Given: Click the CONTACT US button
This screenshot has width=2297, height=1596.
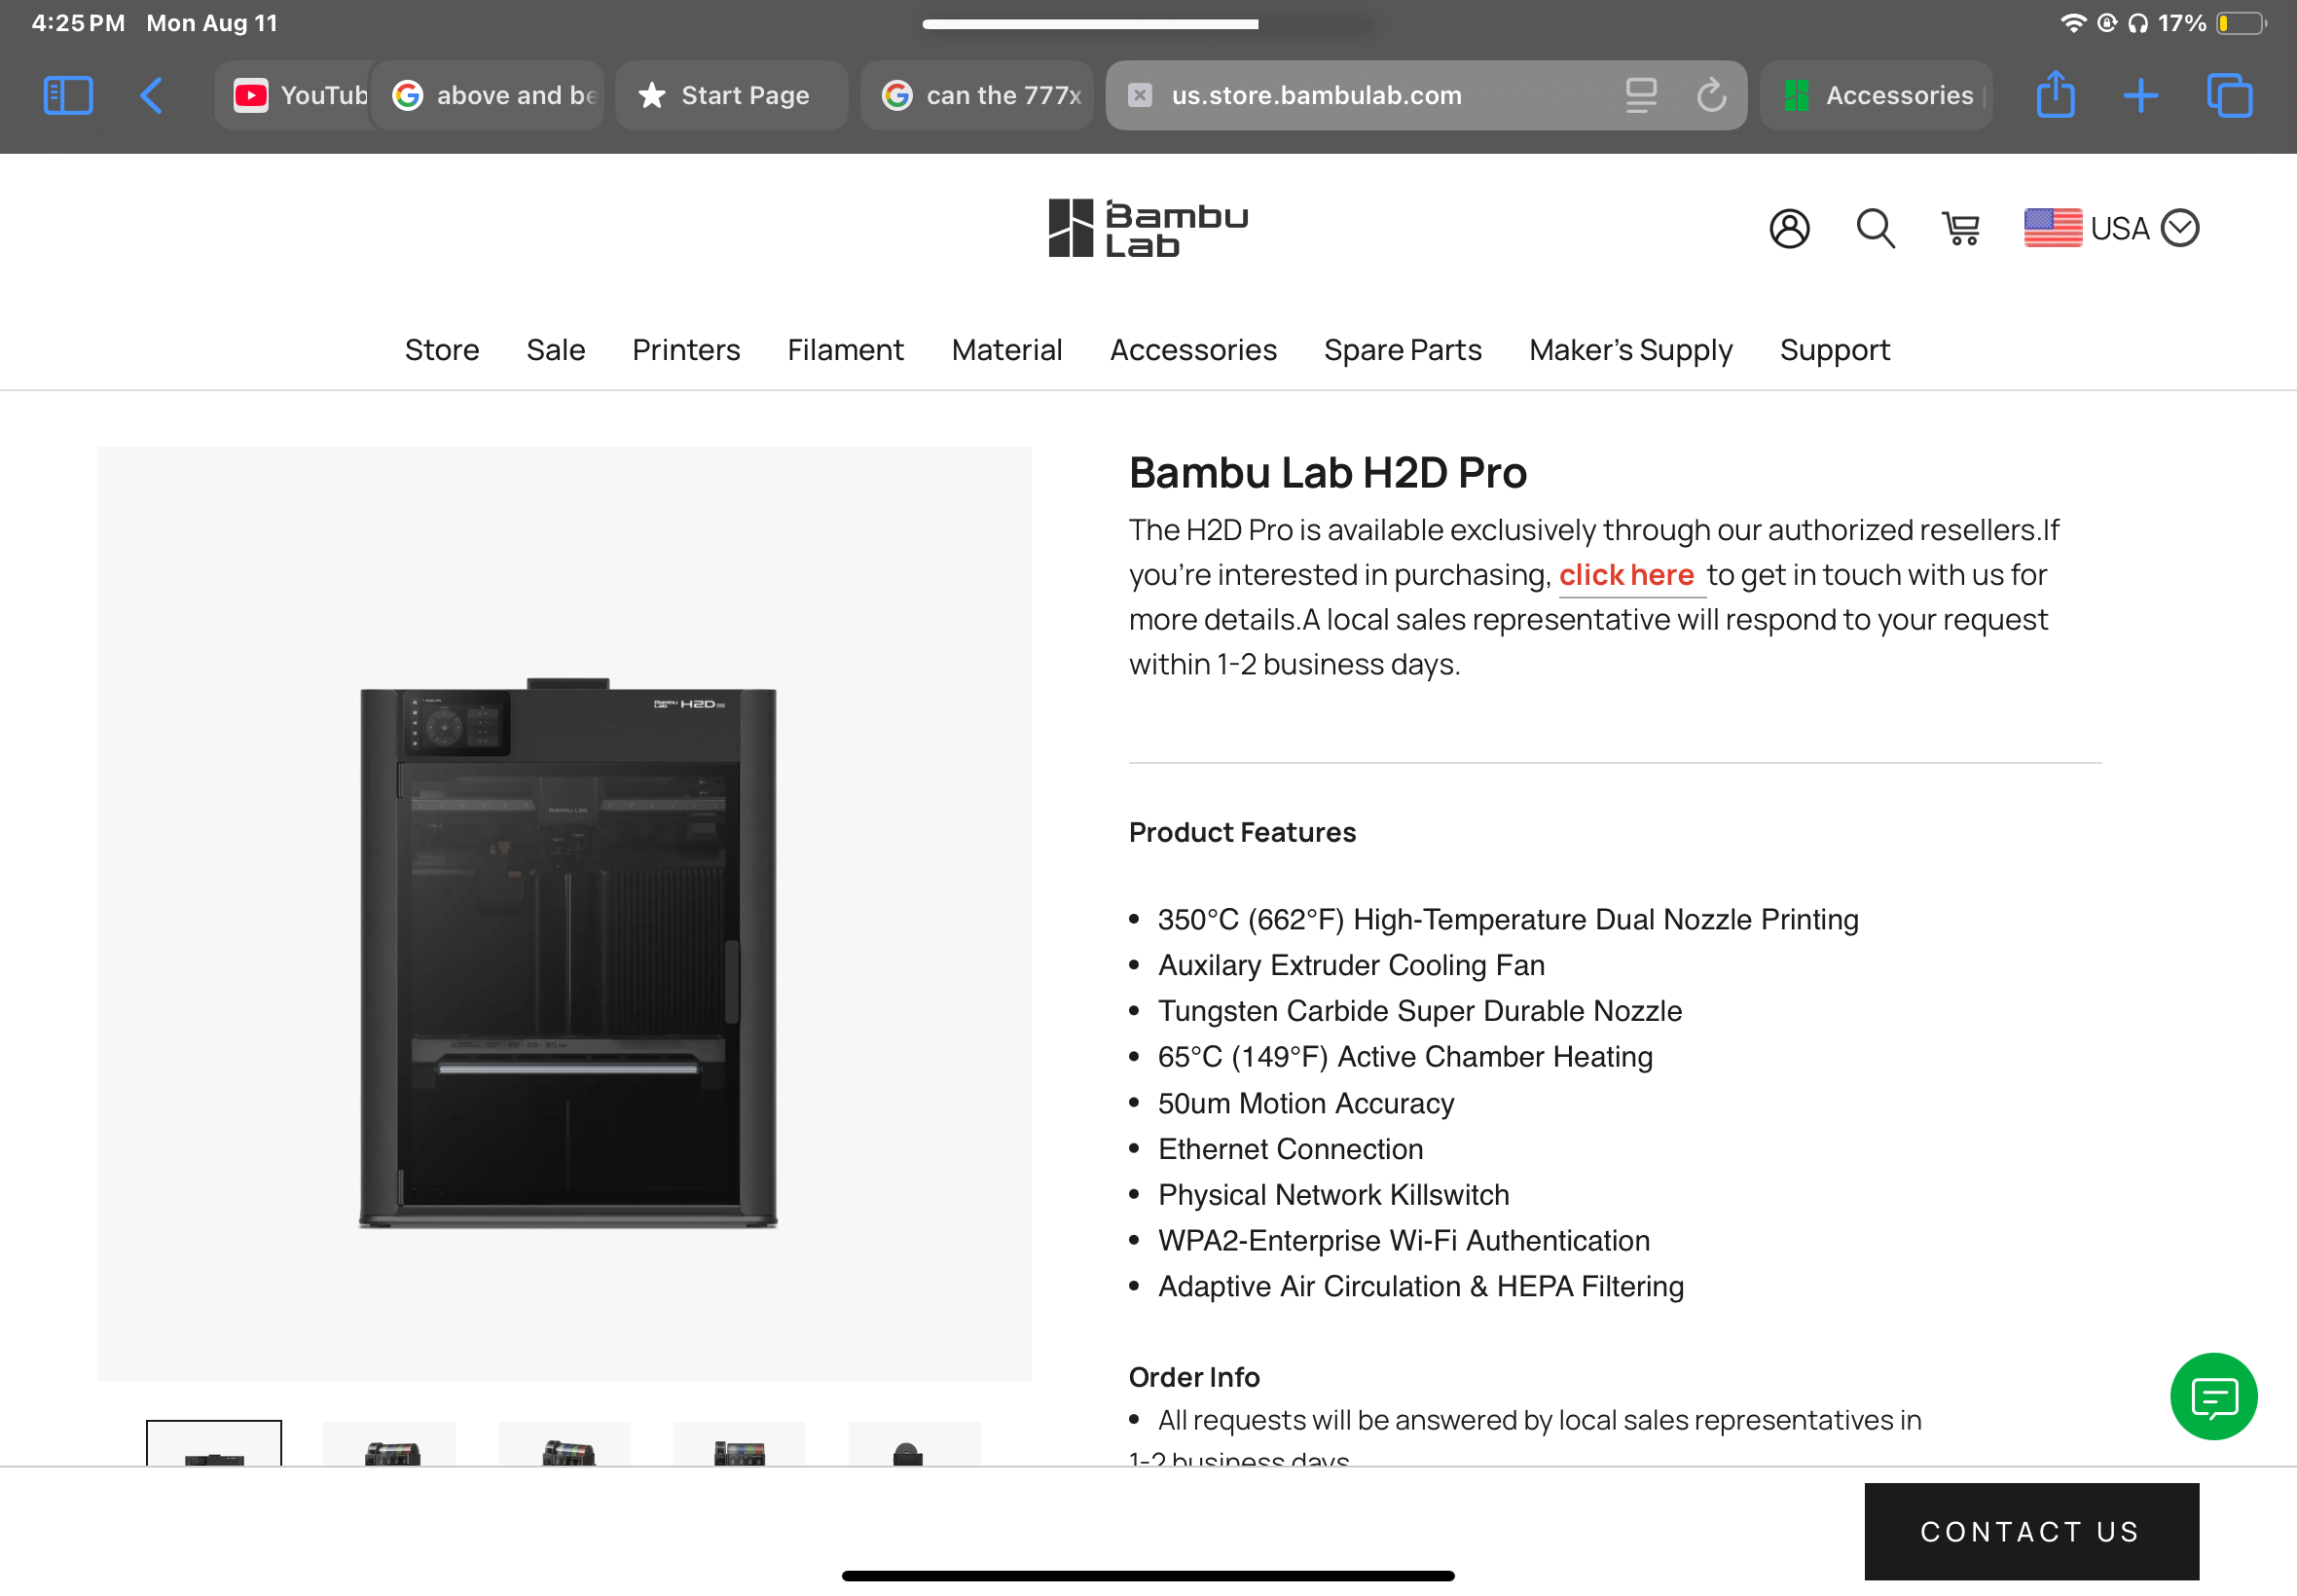Looking at the screenshot, I should [x=2031, y=1531].
